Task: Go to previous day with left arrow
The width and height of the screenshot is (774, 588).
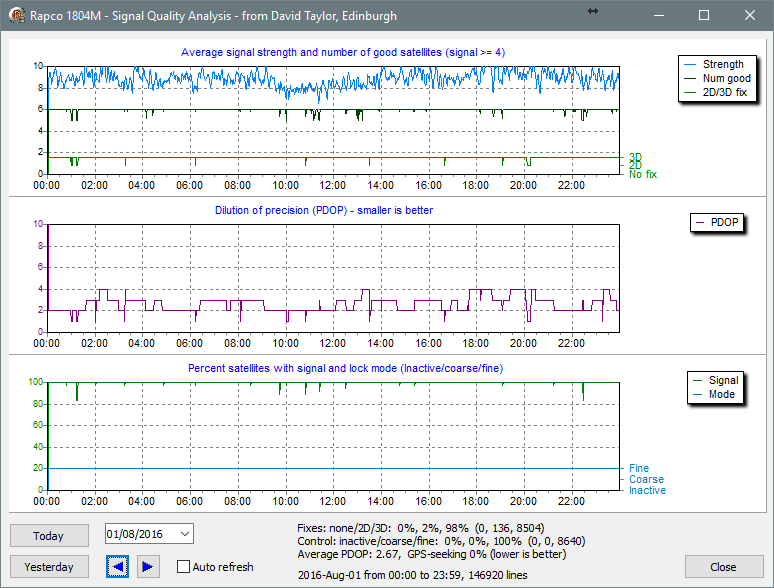Action: point(117,566)
